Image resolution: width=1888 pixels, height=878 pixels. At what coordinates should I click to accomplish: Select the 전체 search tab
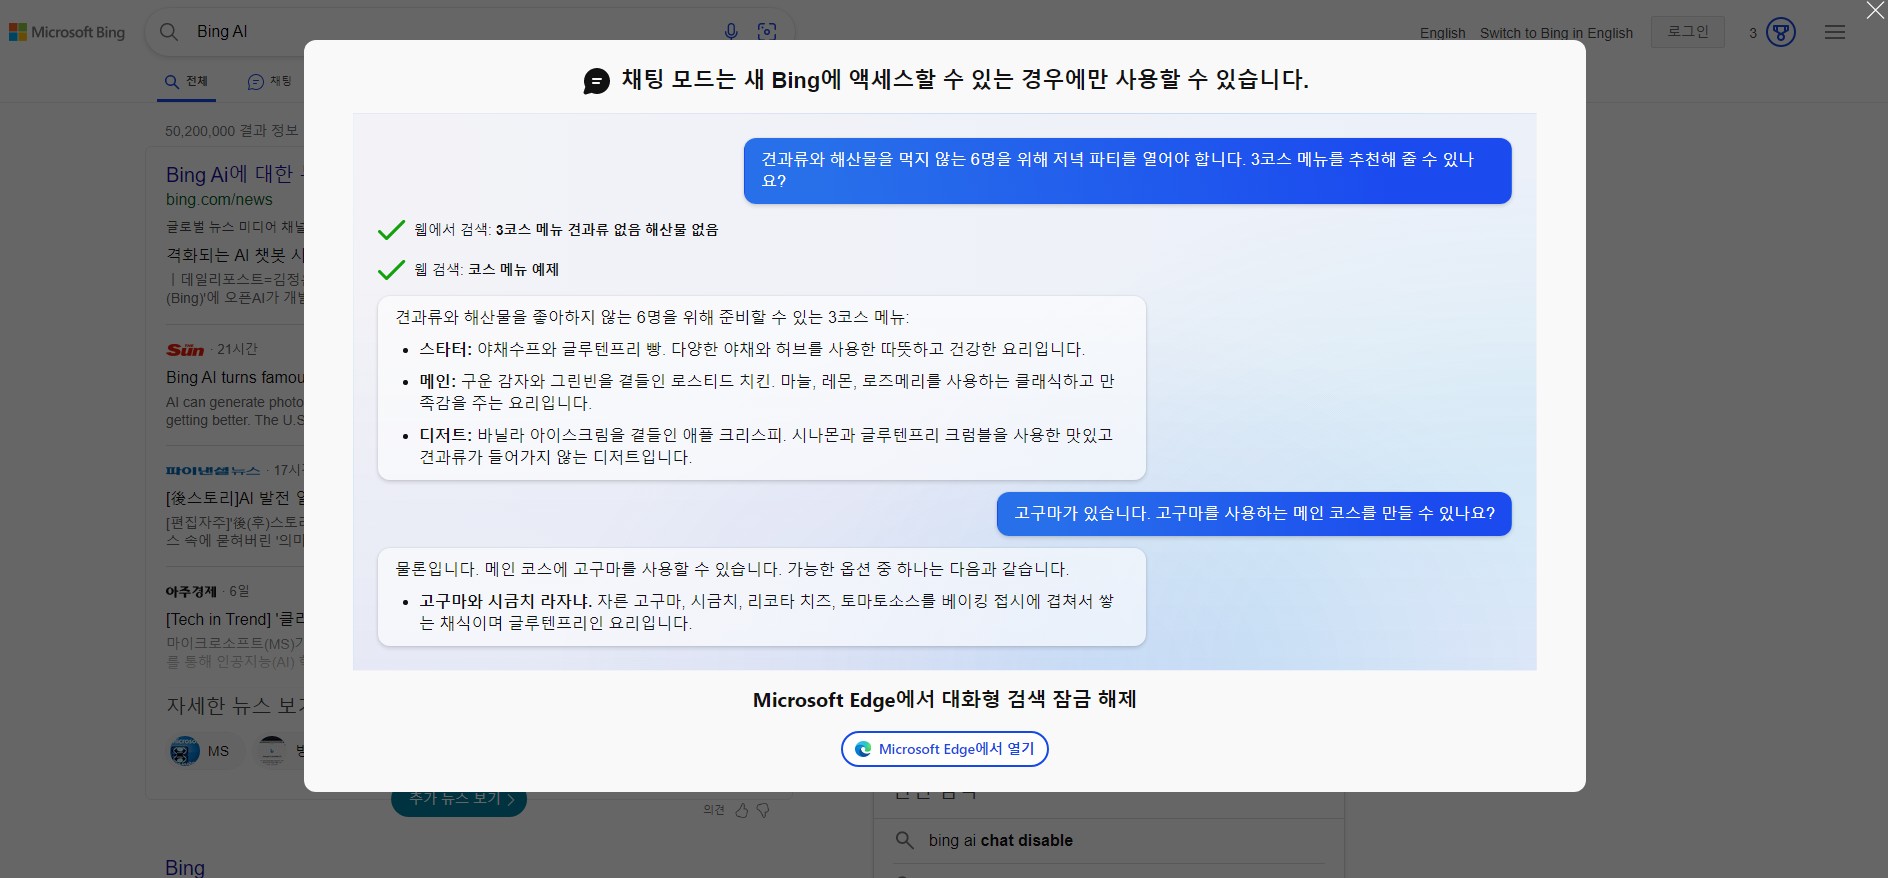(186, 81)
